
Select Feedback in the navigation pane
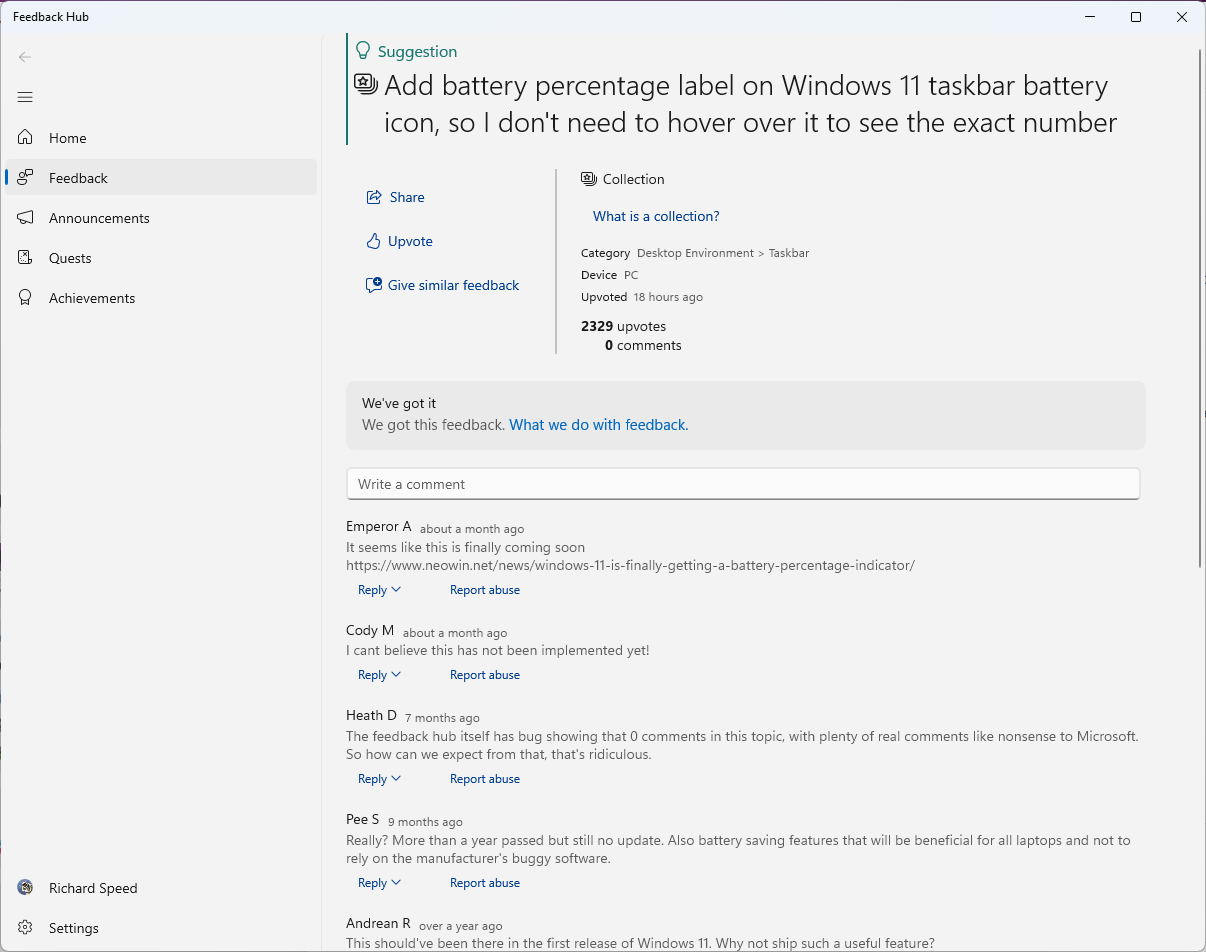click(x=161, y=178)
